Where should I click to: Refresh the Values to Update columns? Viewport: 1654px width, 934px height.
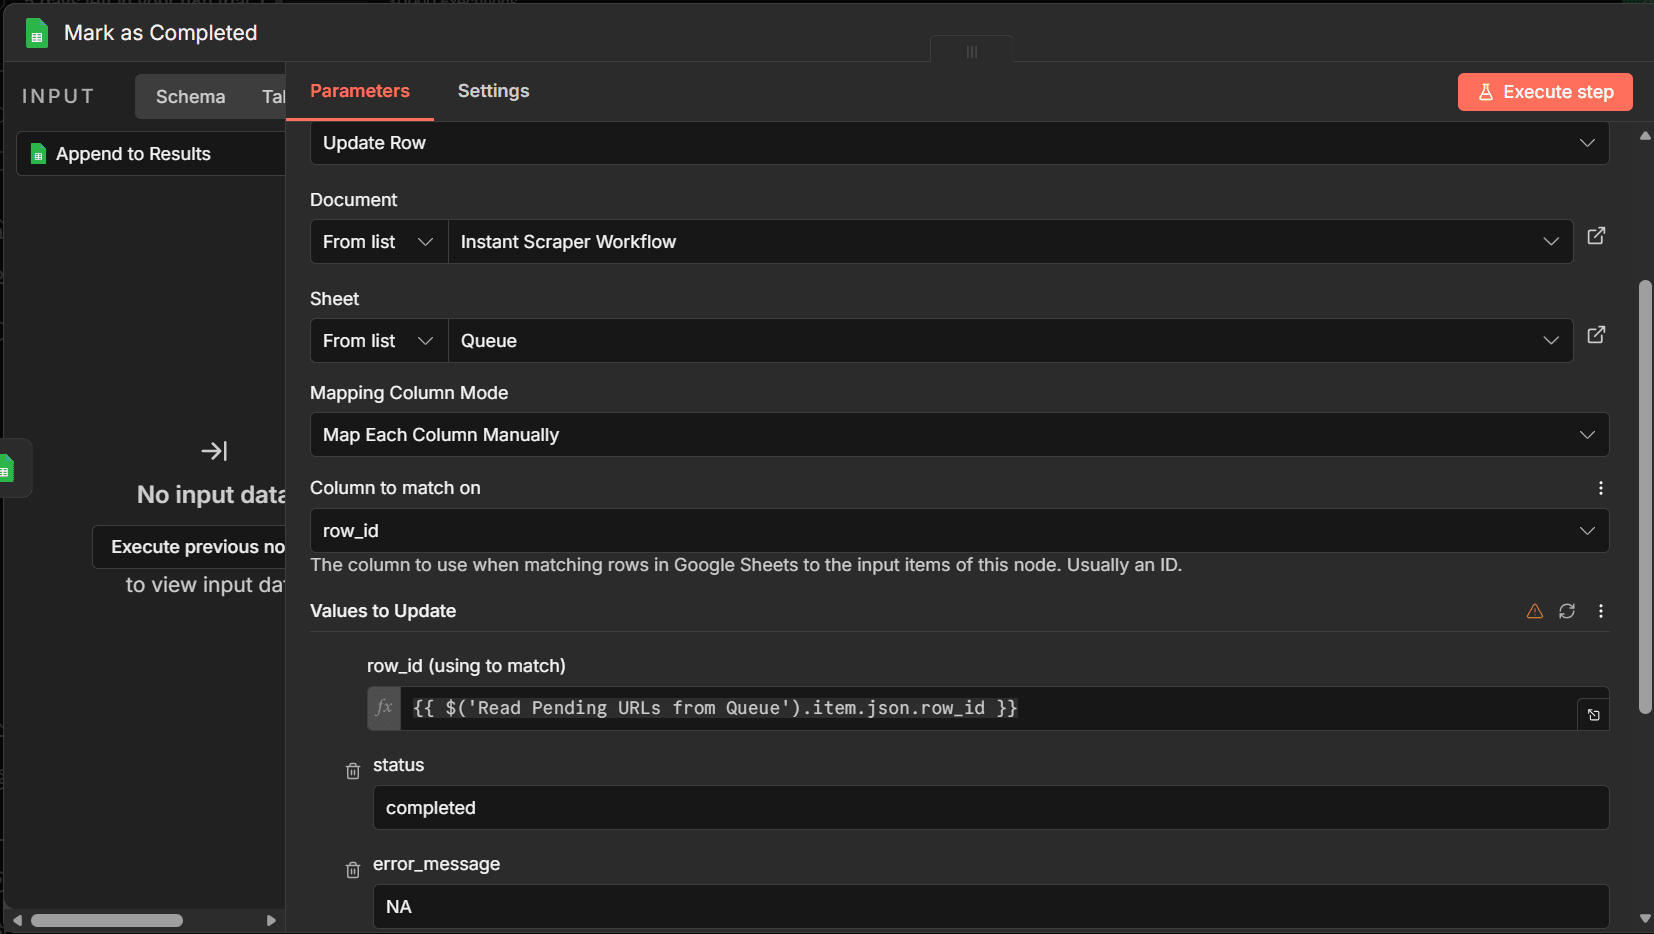[x=1567, y=611]
